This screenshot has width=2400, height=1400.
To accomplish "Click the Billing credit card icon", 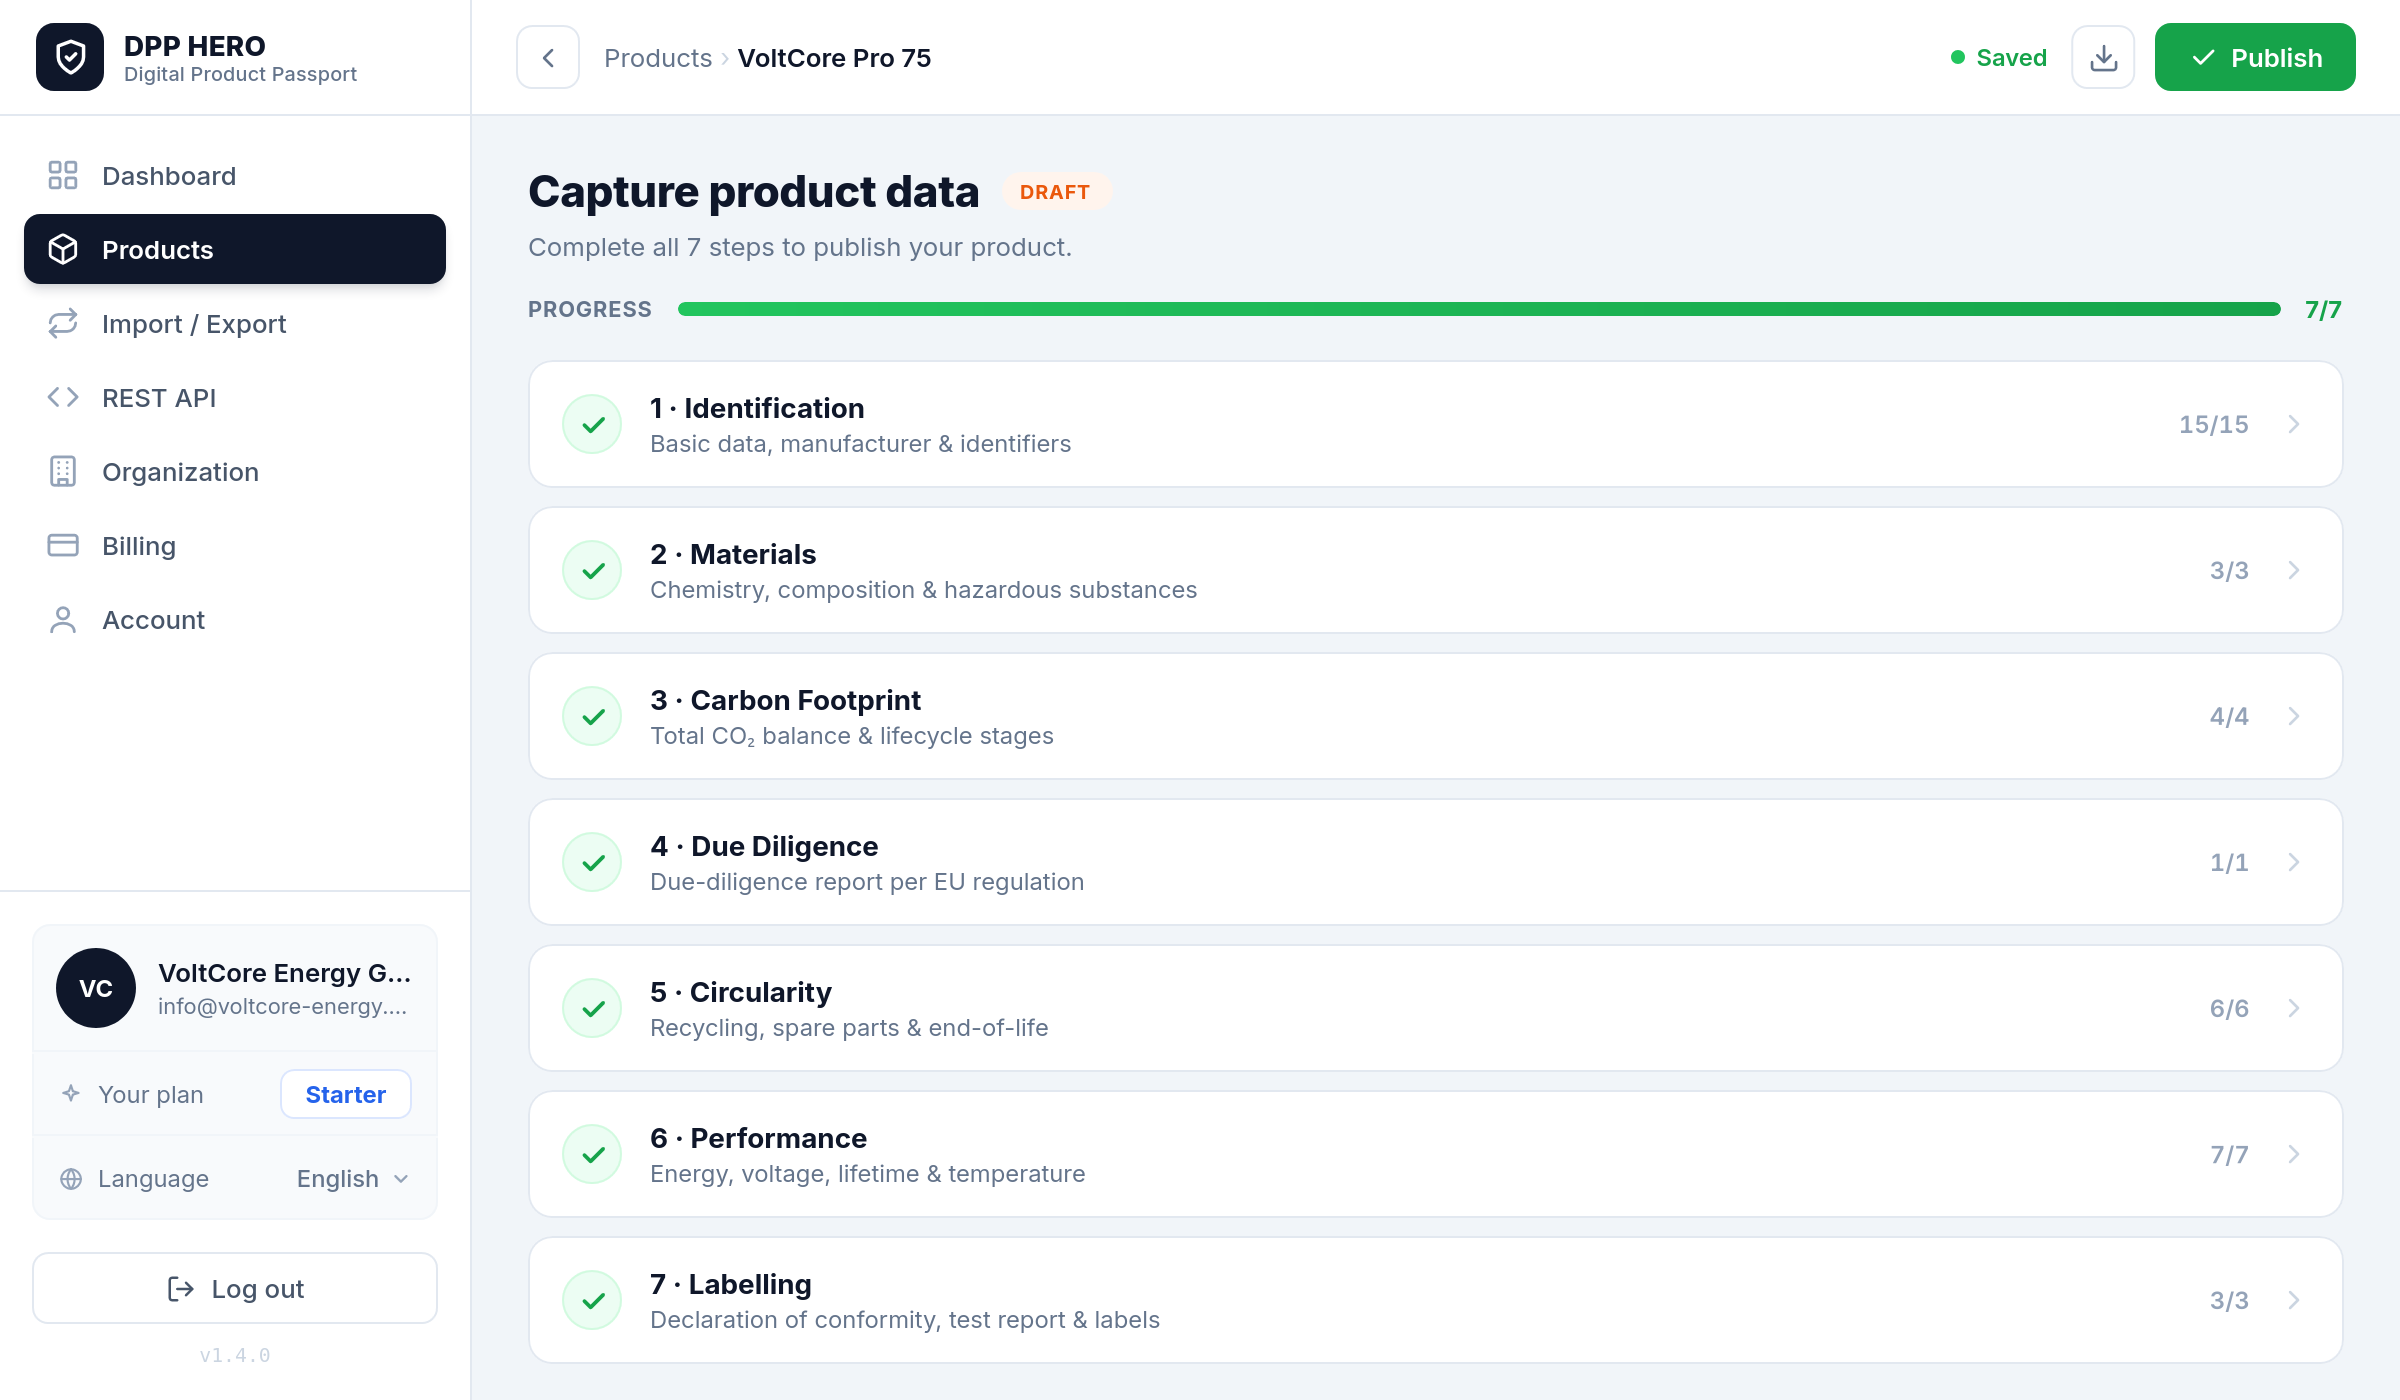I will click(63, 545).
